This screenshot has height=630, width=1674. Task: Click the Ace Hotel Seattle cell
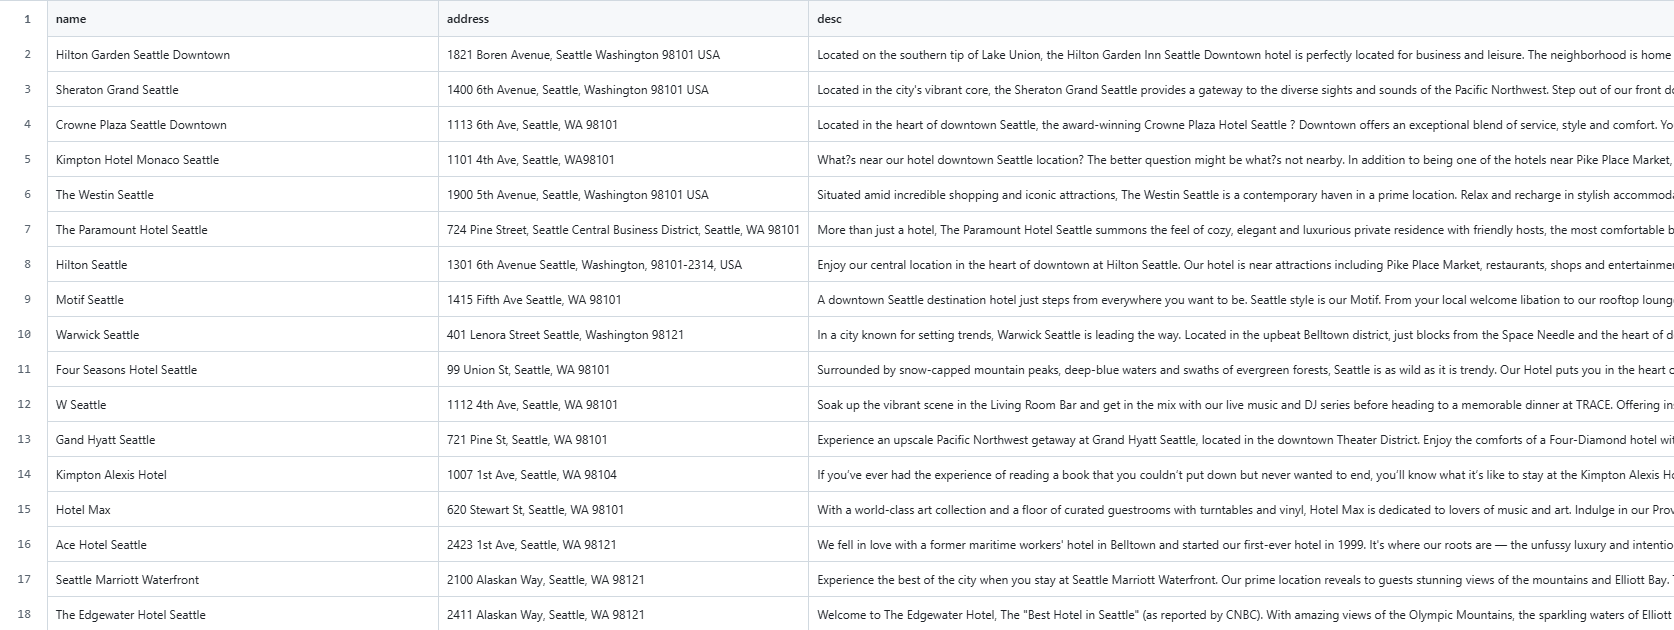click(243, 545)
